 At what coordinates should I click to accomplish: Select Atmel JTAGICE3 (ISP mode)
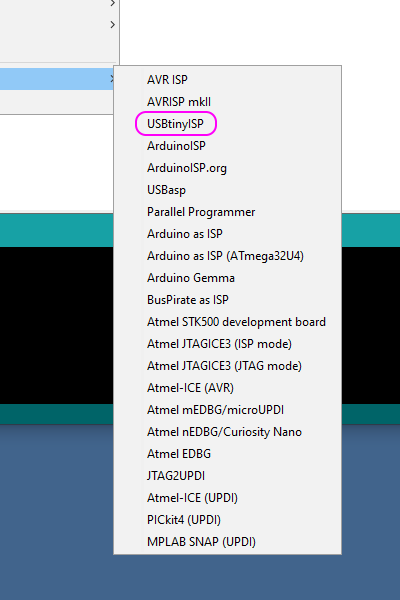pos(227,344)
